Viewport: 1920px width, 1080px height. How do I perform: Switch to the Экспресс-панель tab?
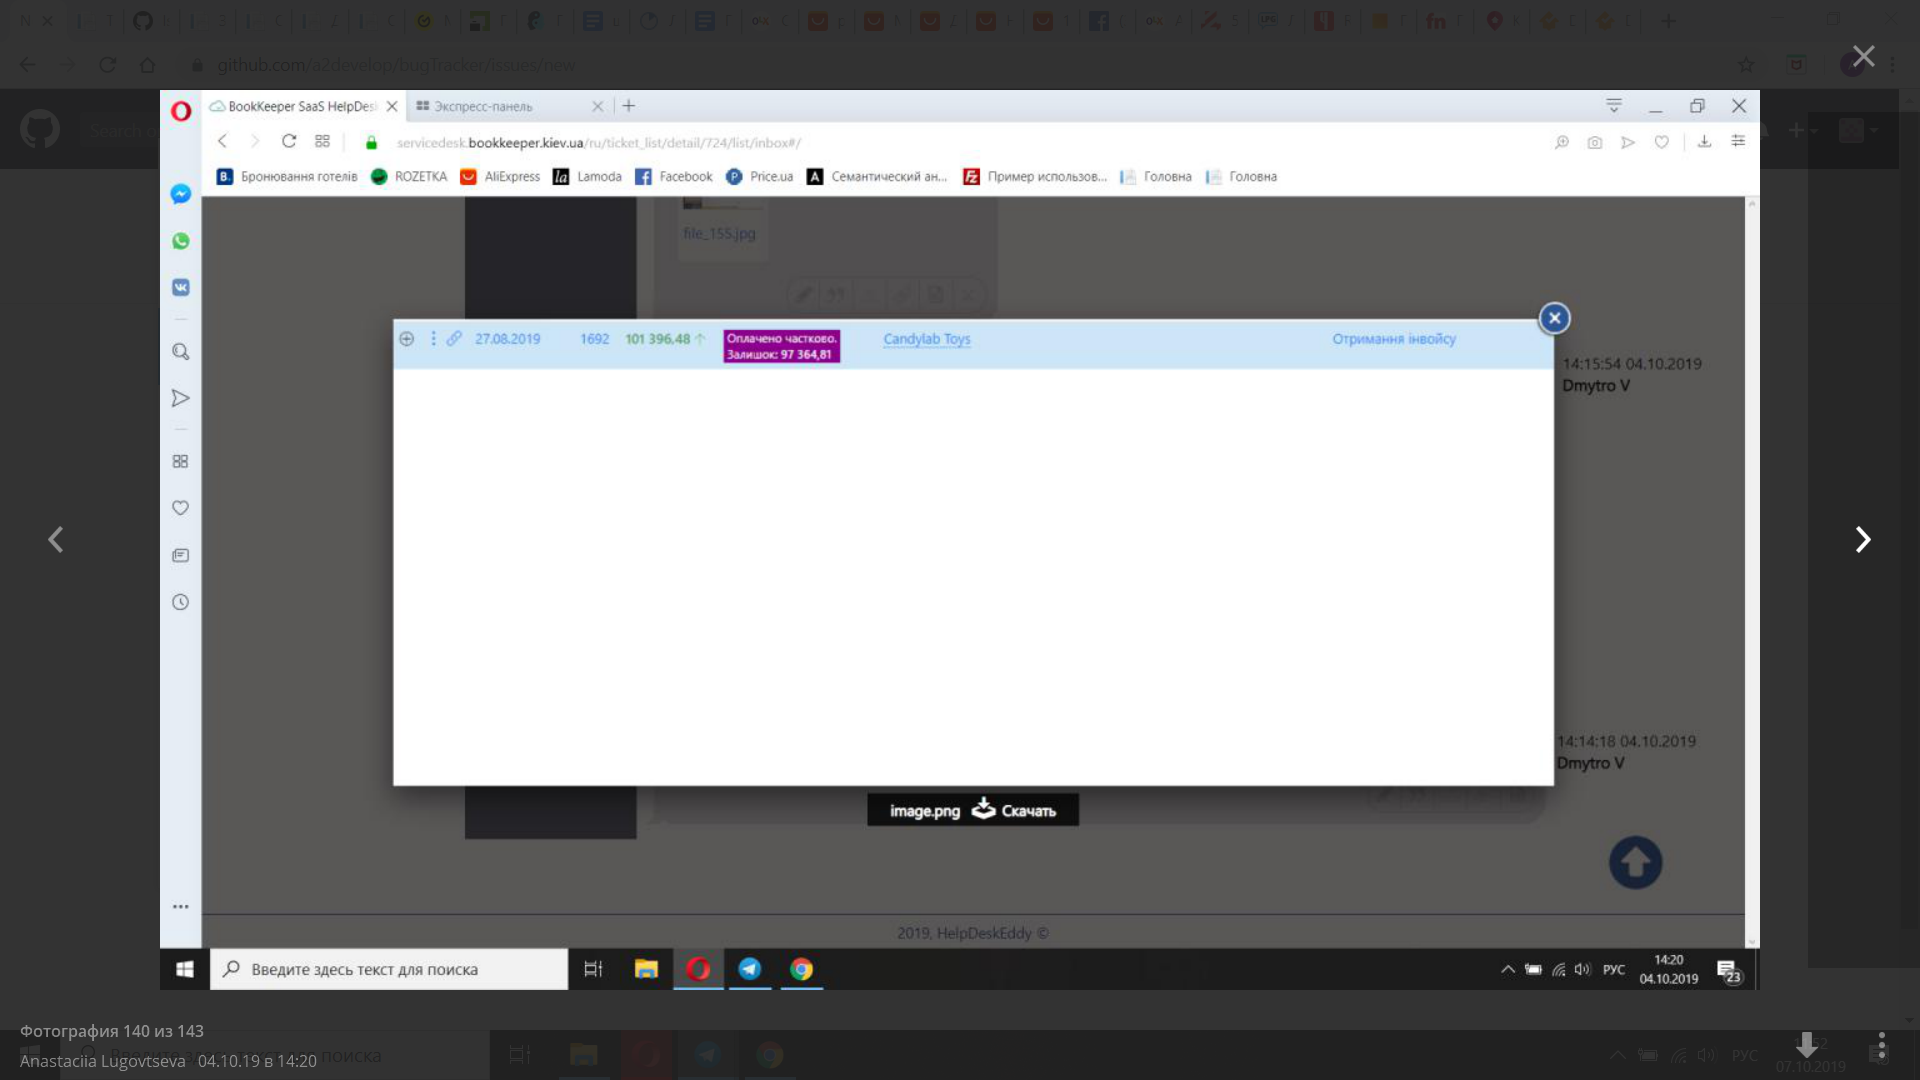[483, 106]
